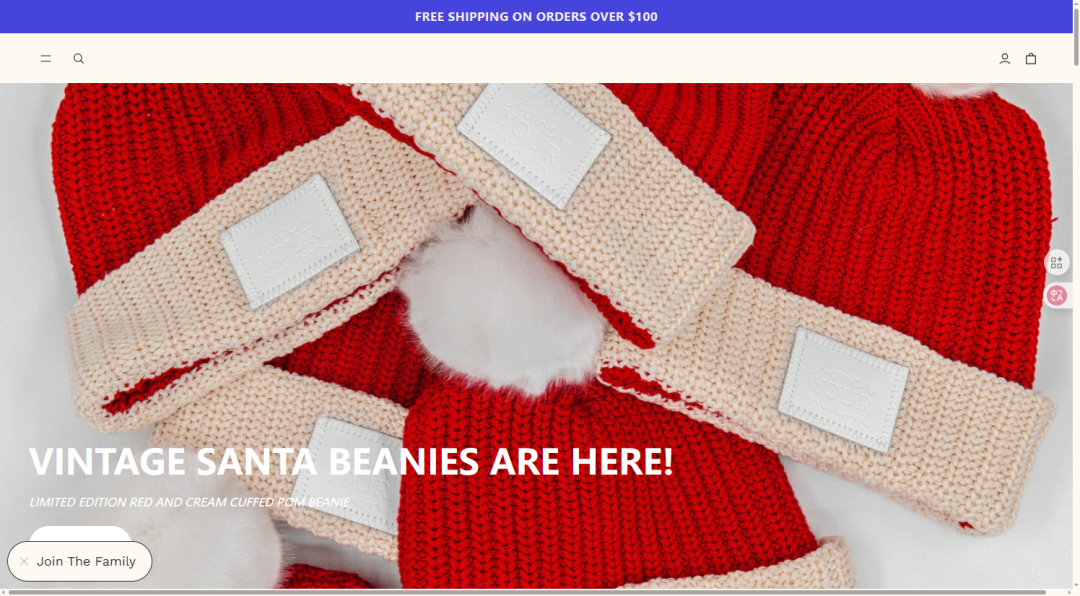The image size is (1080, 596).
Task: Click the floating grid apps icon
Action: 1056,263
